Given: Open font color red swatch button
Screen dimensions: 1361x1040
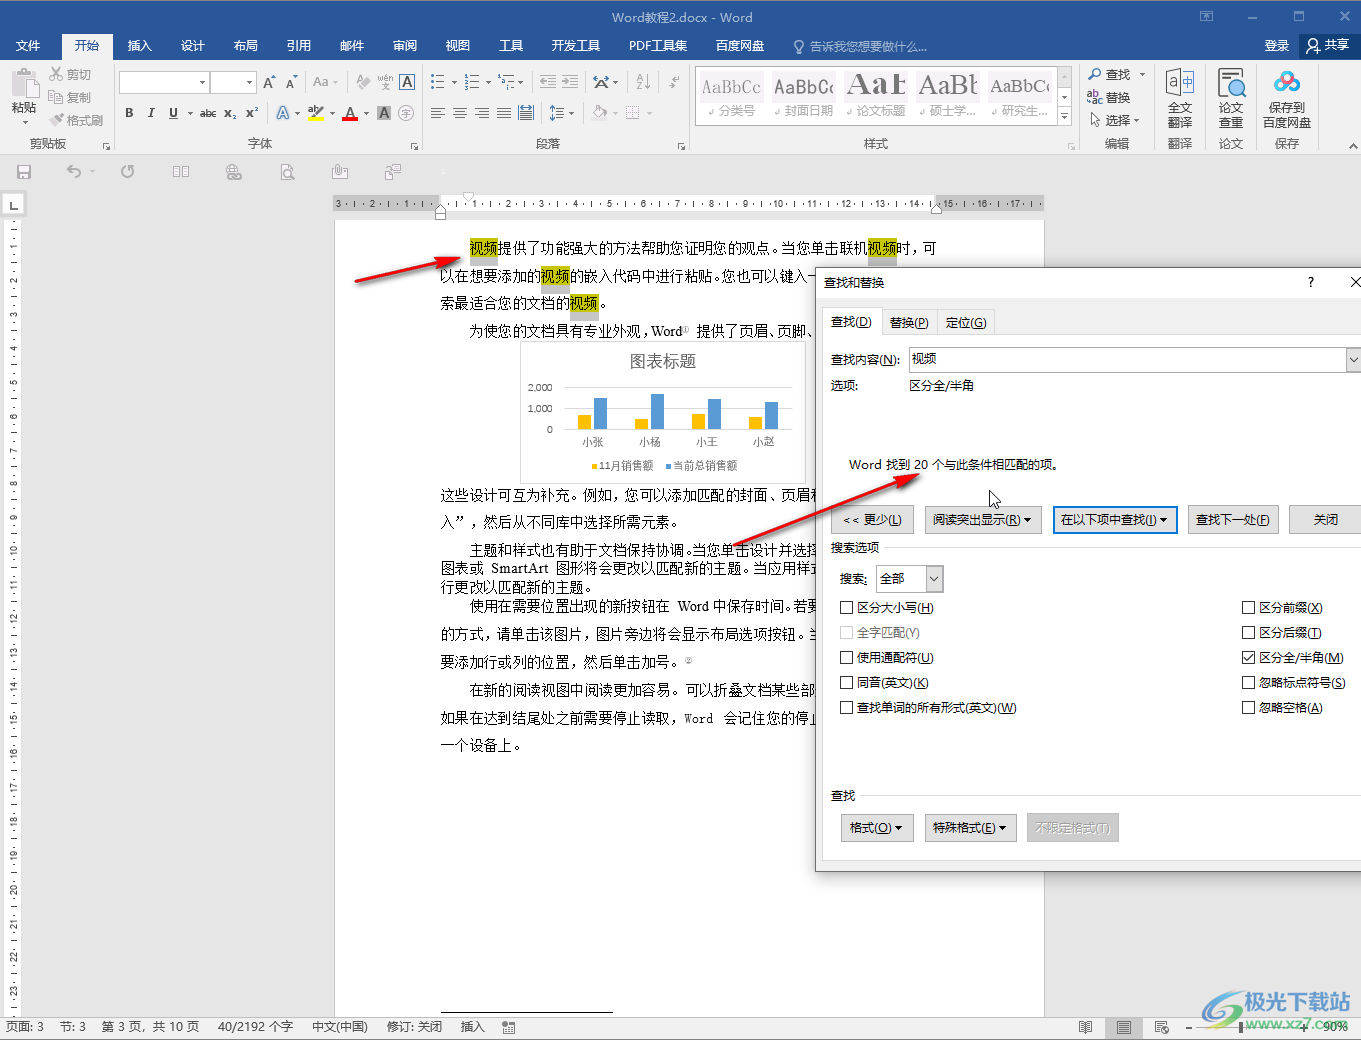Looking at the screenshot, I should click(349, 113).
